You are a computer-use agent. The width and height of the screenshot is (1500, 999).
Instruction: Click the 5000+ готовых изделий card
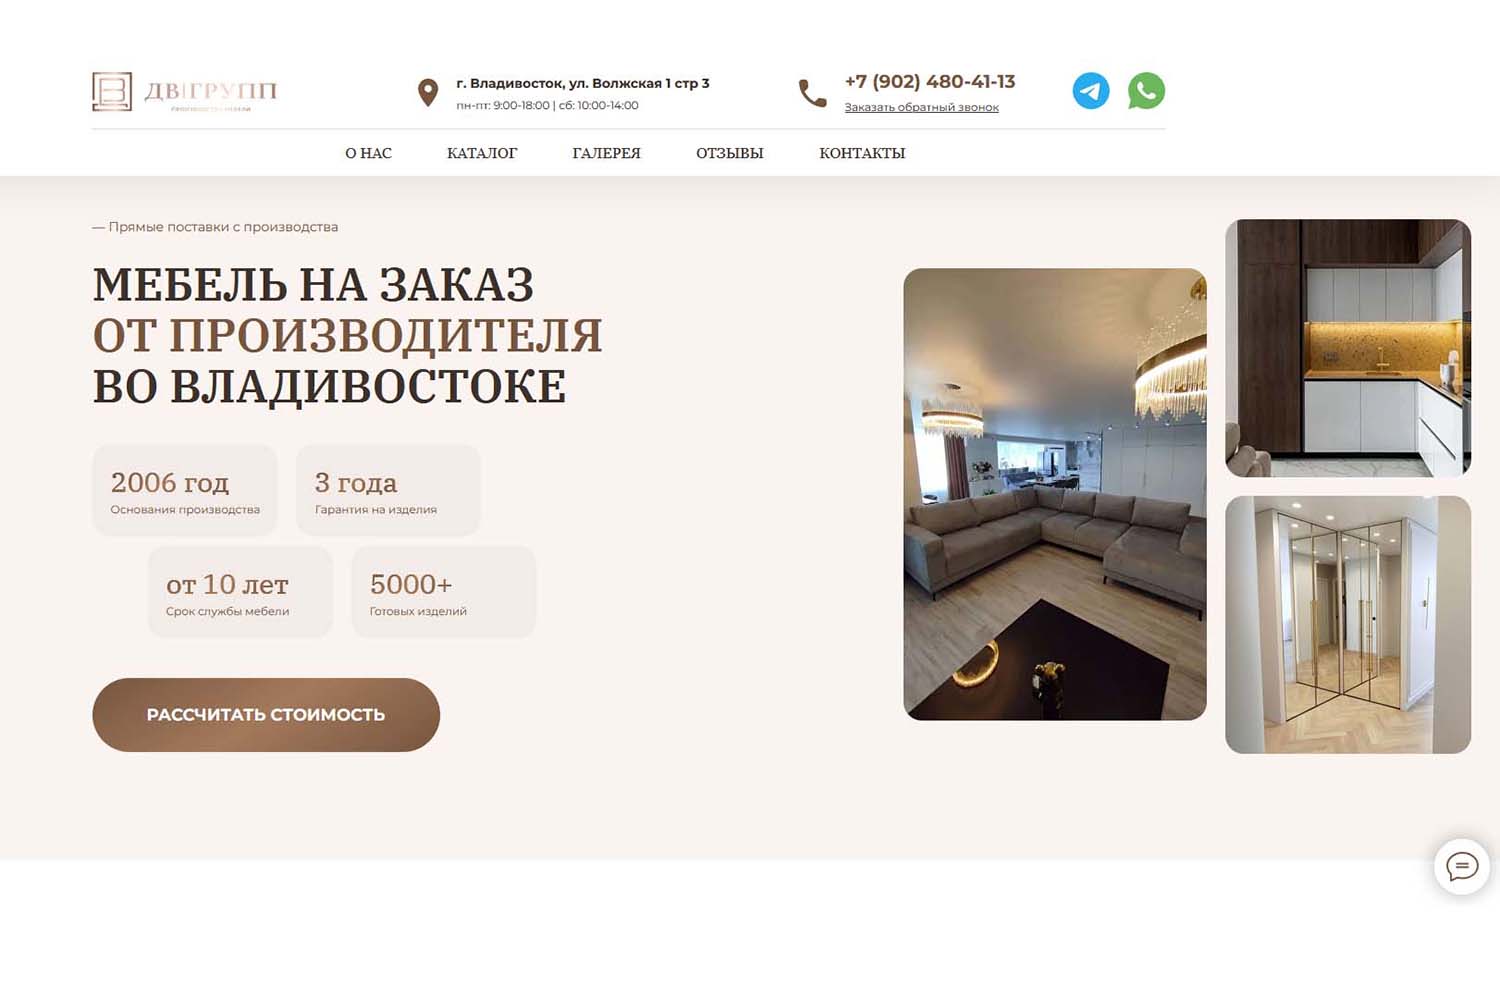coord(444,592)
